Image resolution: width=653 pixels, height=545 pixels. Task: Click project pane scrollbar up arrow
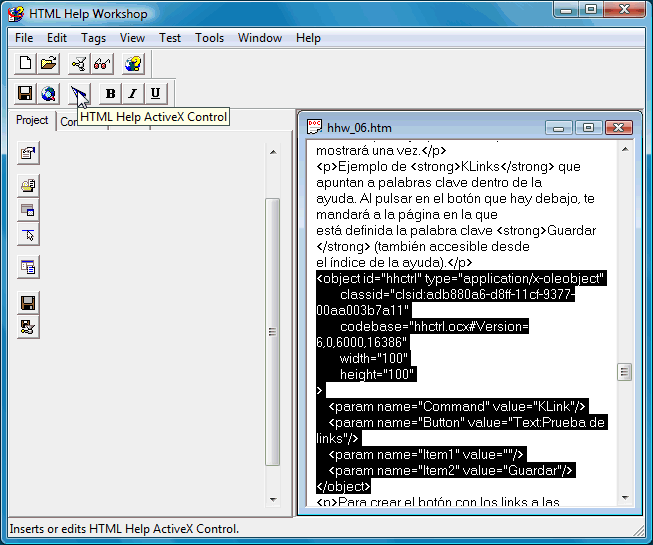[x=273, y=152]
